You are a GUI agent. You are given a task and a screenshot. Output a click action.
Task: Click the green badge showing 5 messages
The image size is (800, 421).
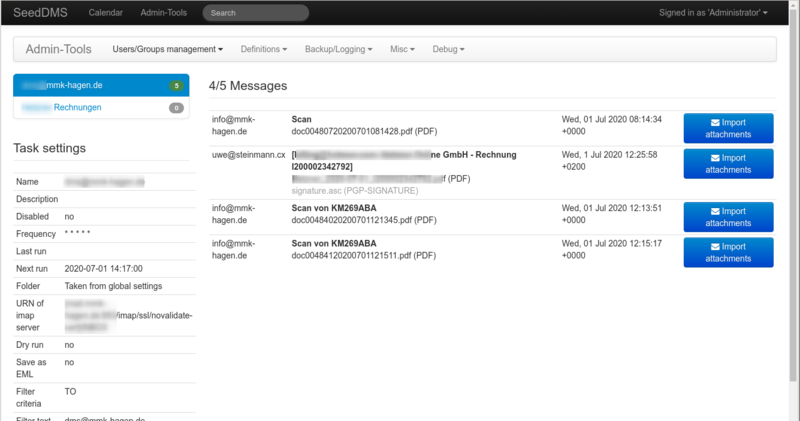point(176,86)
